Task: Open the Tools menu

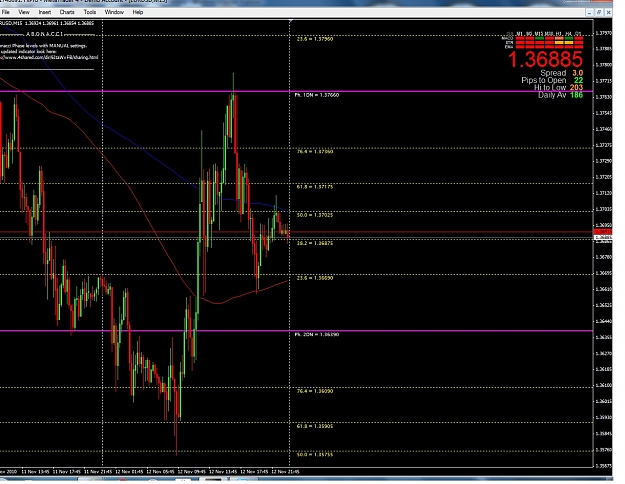Action: coord(90,12)
